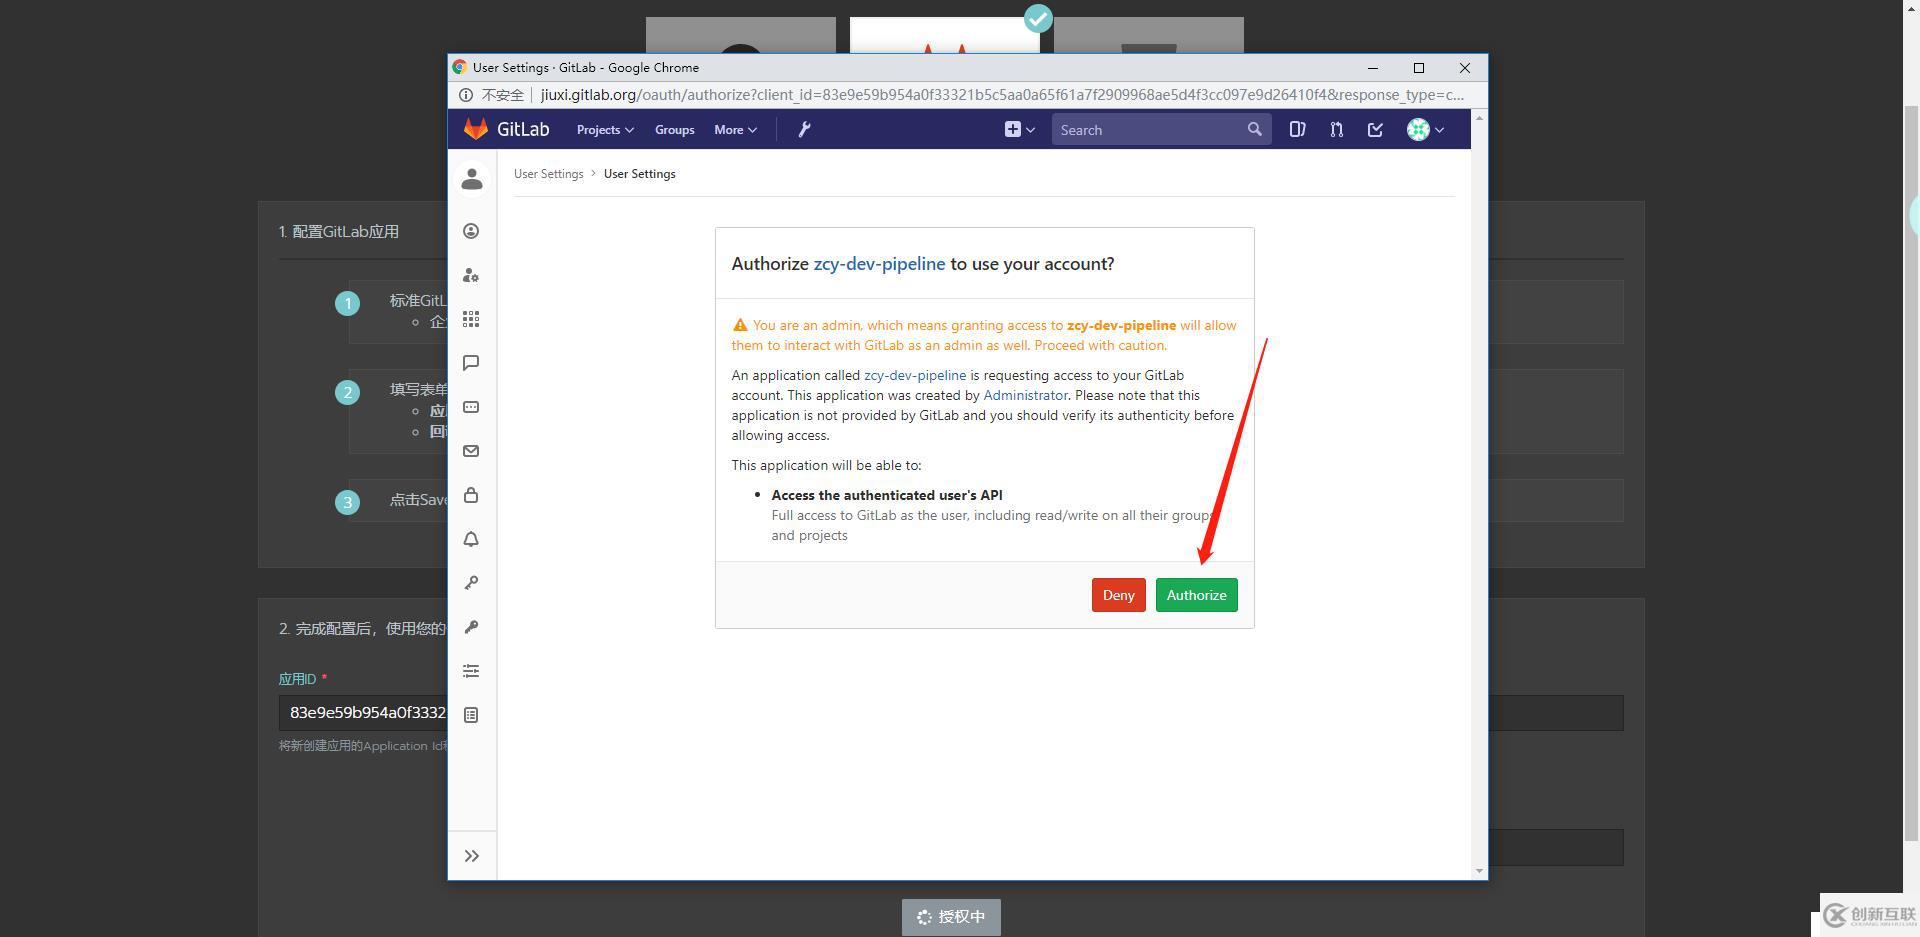The height and width of the screenshot is (937, 1920).
Task: Open Access Tokens settings
Action: (x=471, y=407)
